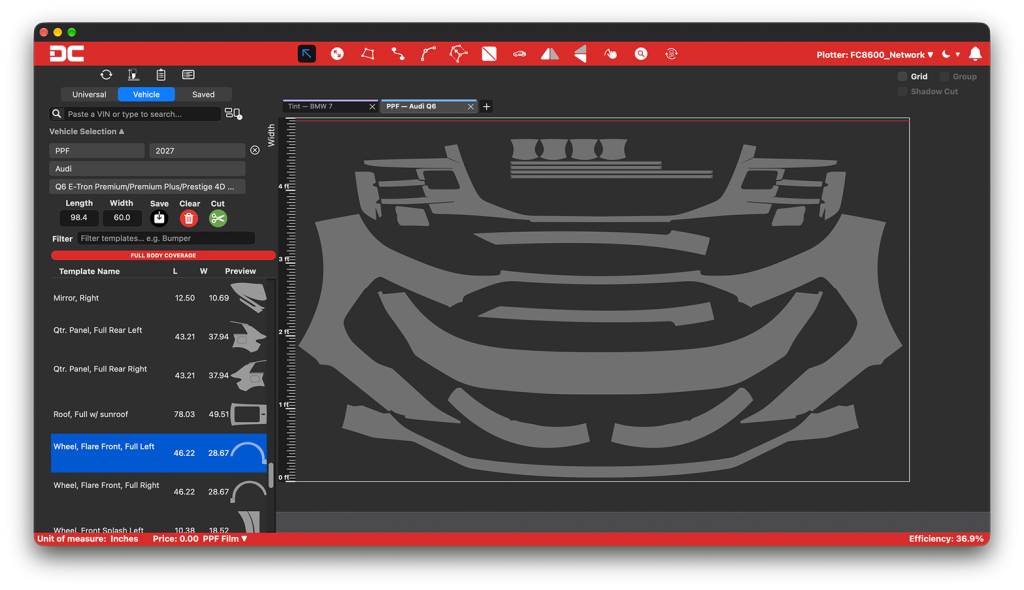Image resolution: width=1024 pixels, height=590 pixels.
Task: Click the green scissors Cut icon
Action: 217,218
